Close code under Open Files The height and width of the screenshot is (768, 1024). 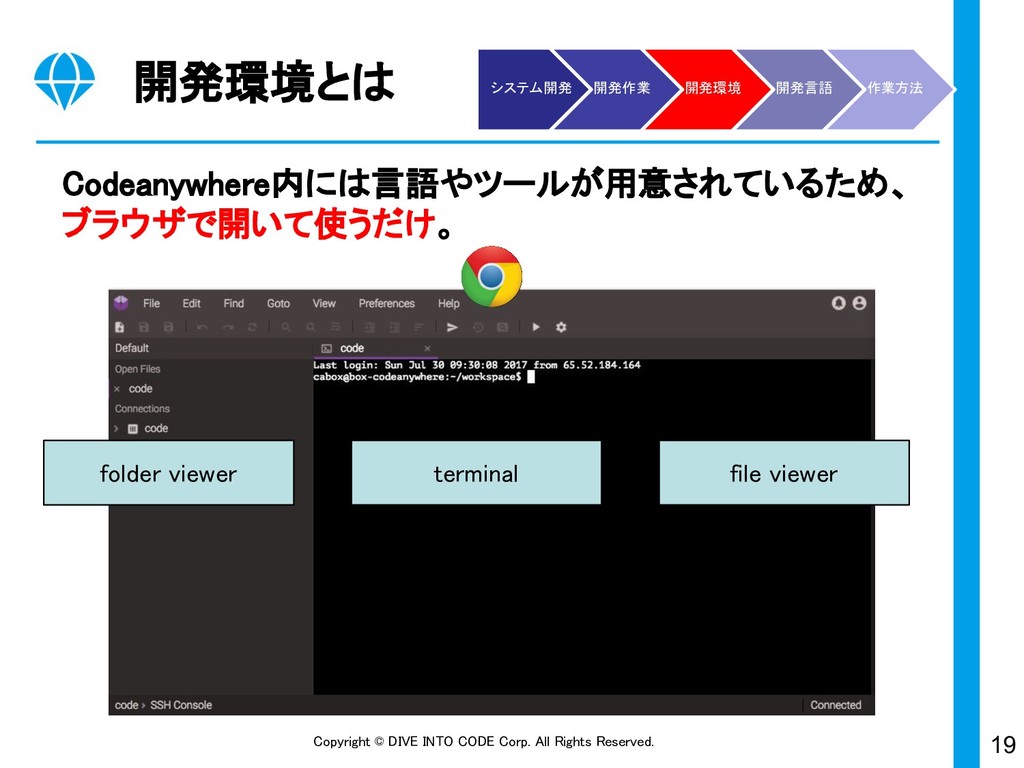coord(117,389)
